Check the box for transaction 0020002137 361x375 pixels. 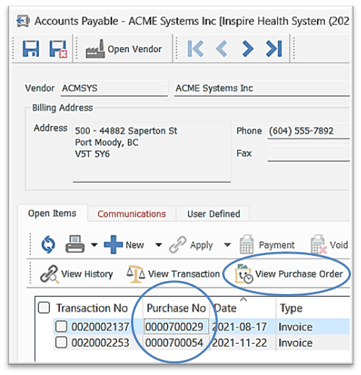click(61, 327)
